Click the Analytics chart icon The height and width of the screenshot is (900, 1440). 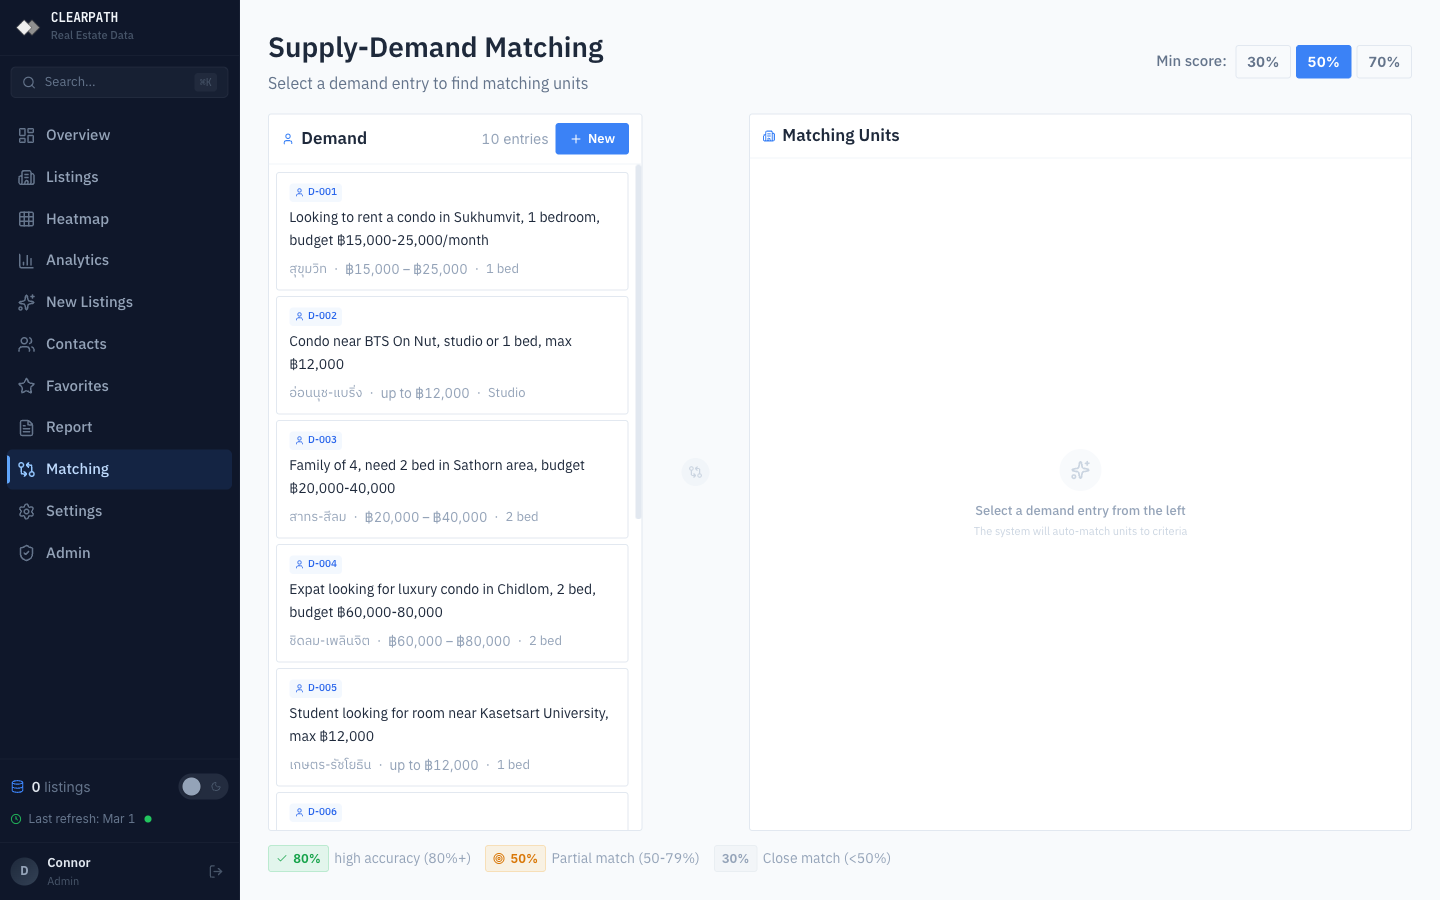(27, 261)
